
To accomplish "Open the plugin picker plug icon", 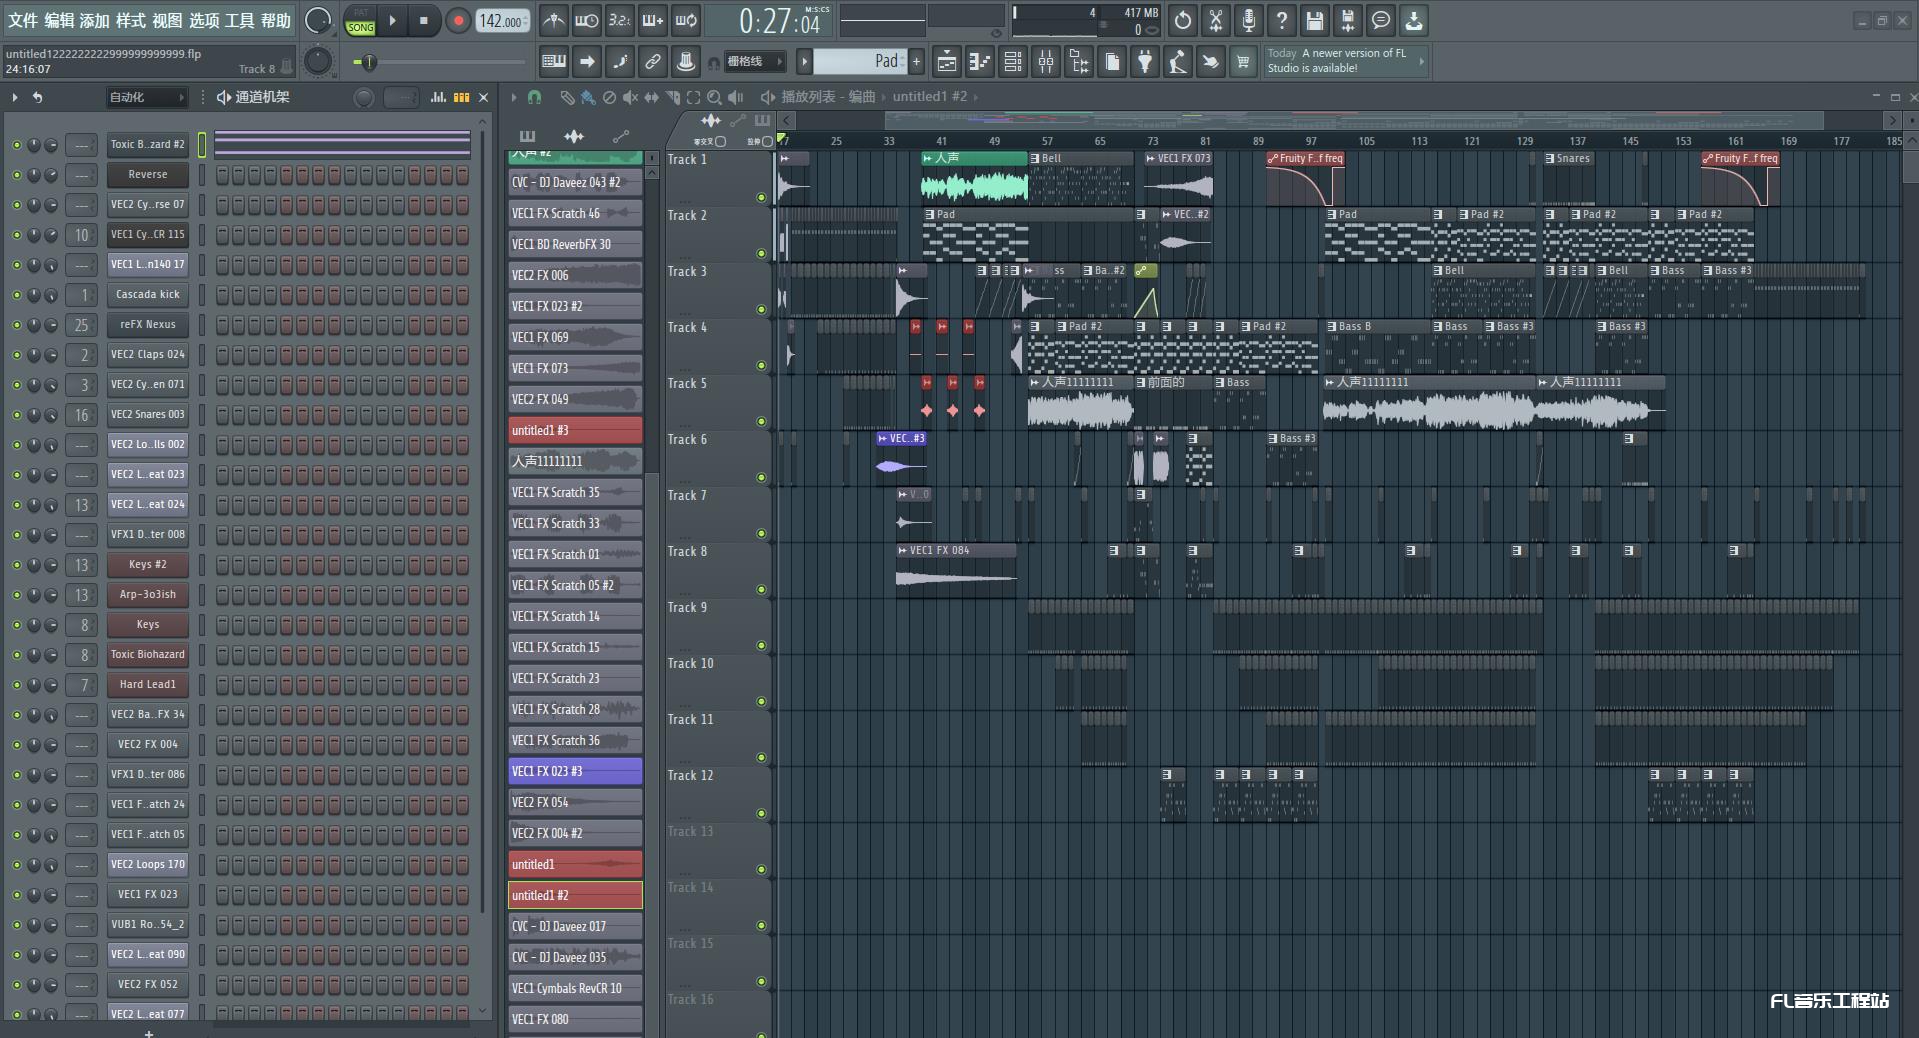I will click(1144, 62).
